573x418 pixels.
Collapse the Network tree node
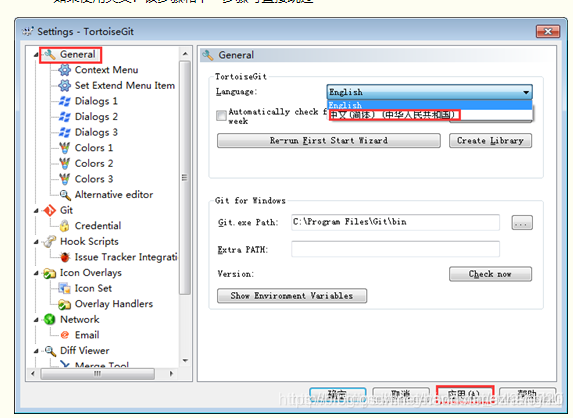[x=36, y=320]
